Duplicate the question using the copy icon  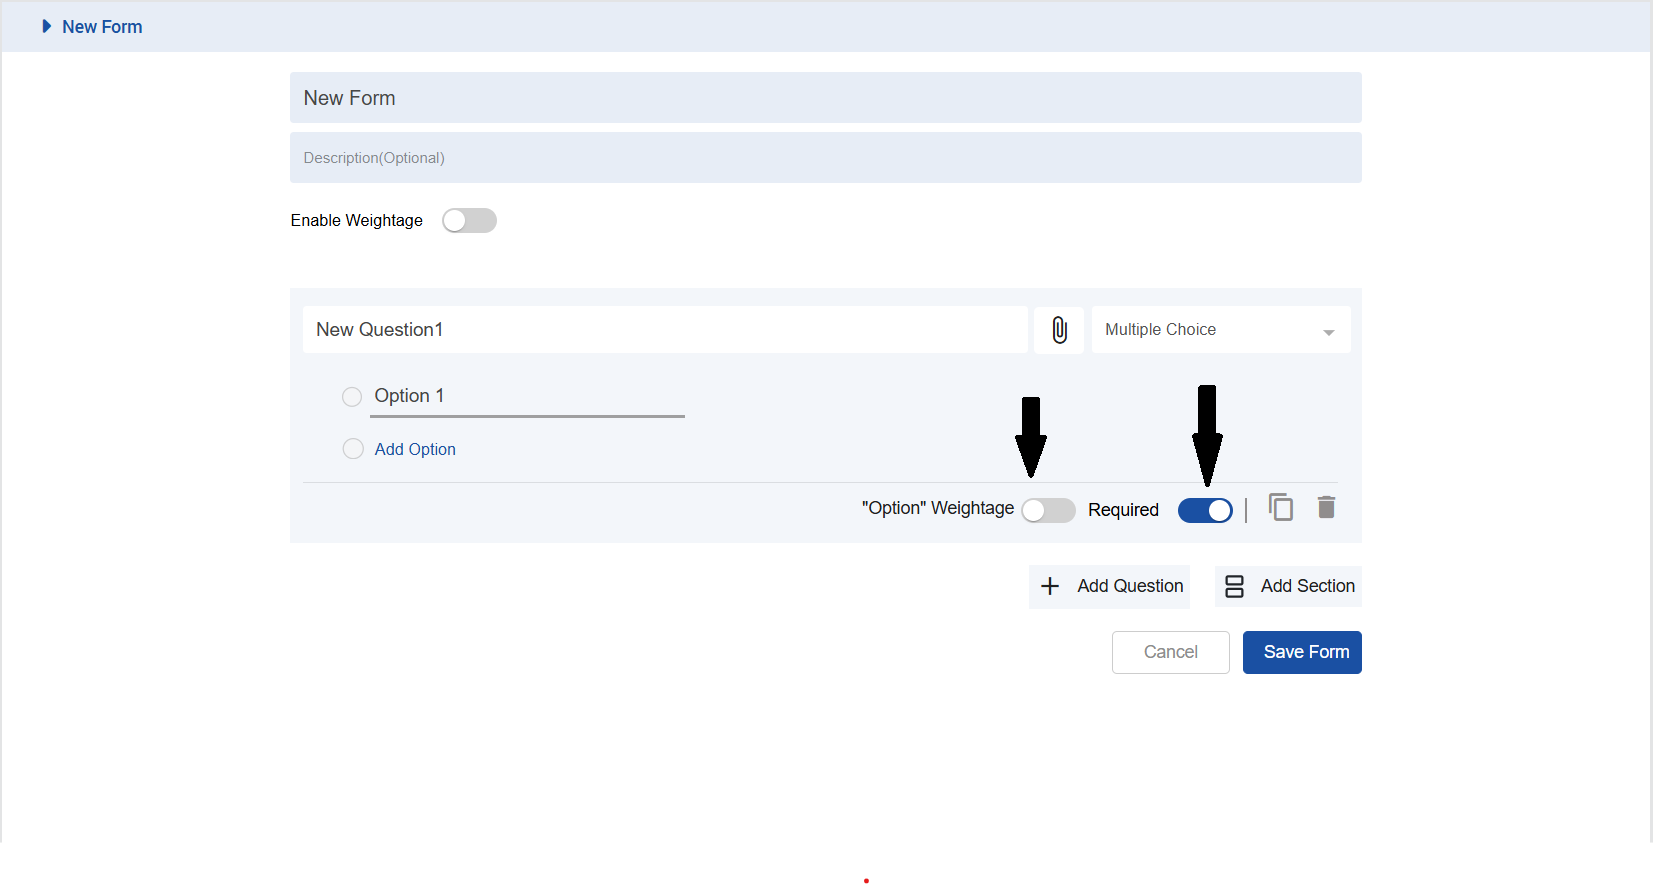pos(1281,508)
